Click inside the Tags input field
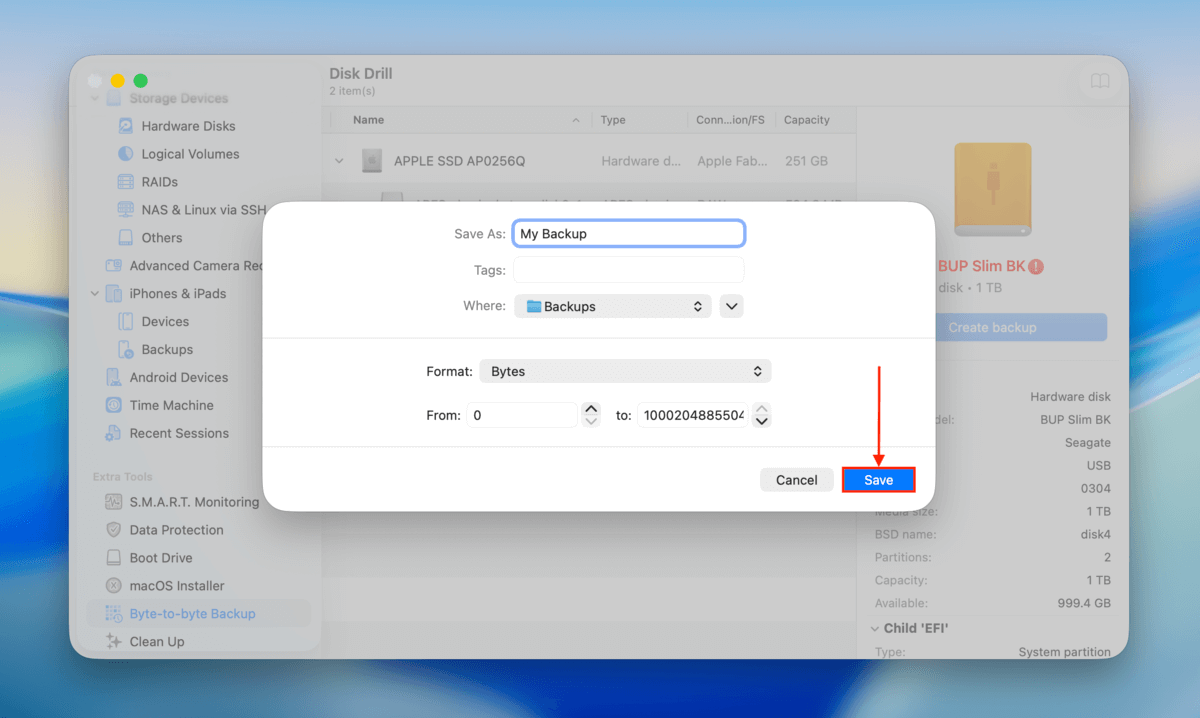Screen dimensions: 1200x718 628,269
